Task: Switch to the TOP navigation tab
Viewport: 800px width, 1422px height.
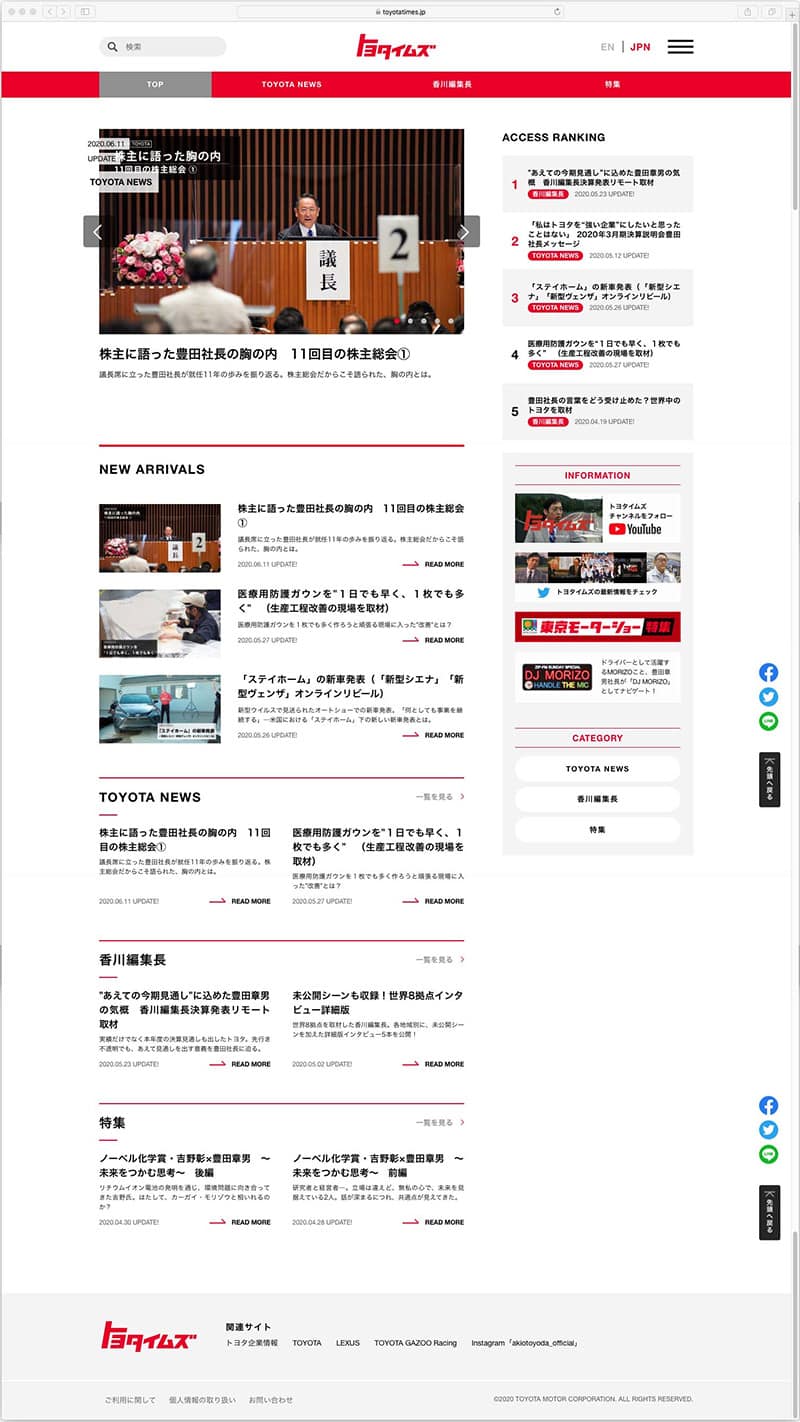Action: coord(155,84)
